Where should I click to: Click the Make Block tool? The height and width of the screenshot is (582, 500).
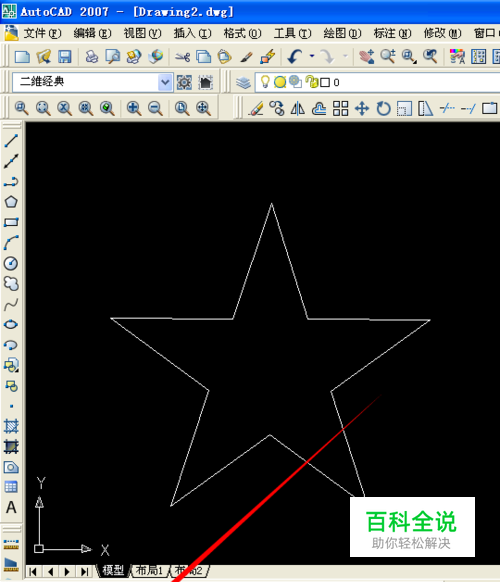(11, 386)
